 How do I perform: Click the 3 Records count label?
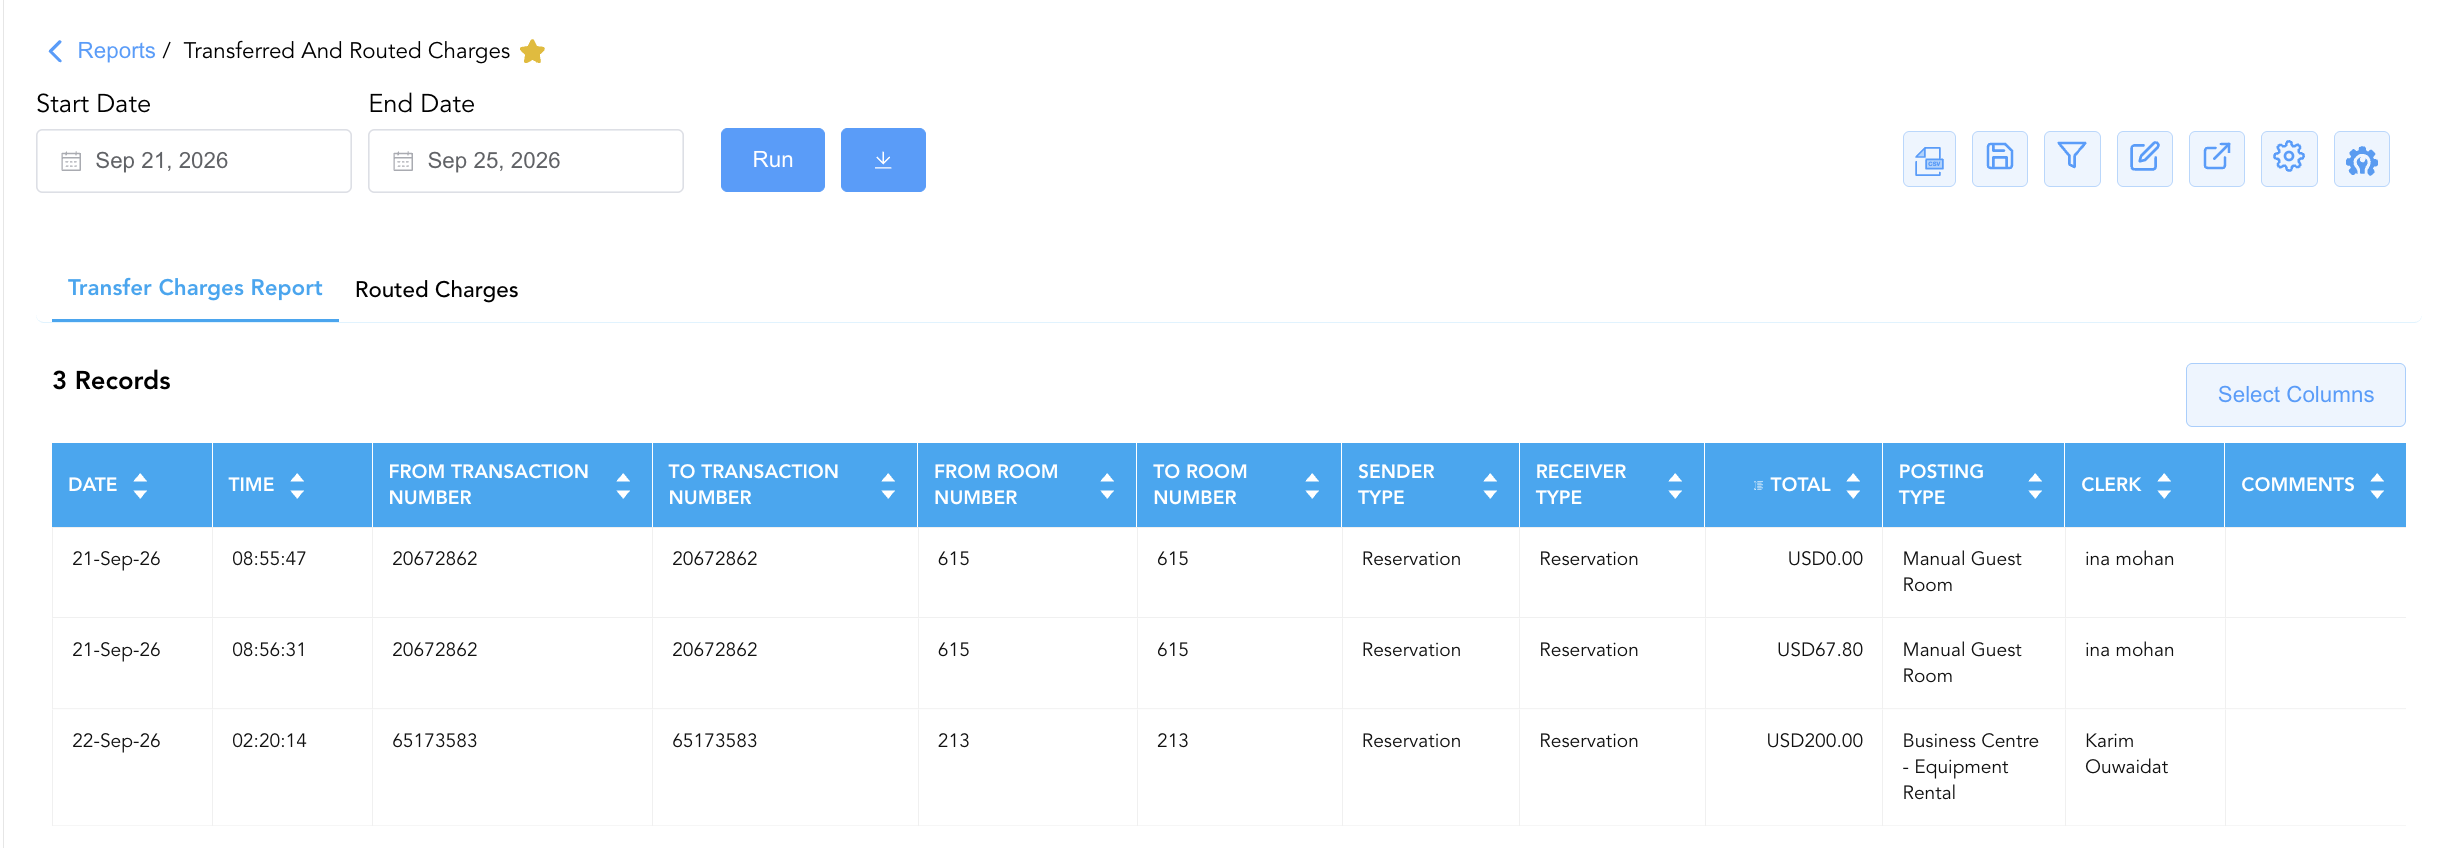tap(111, 381)
